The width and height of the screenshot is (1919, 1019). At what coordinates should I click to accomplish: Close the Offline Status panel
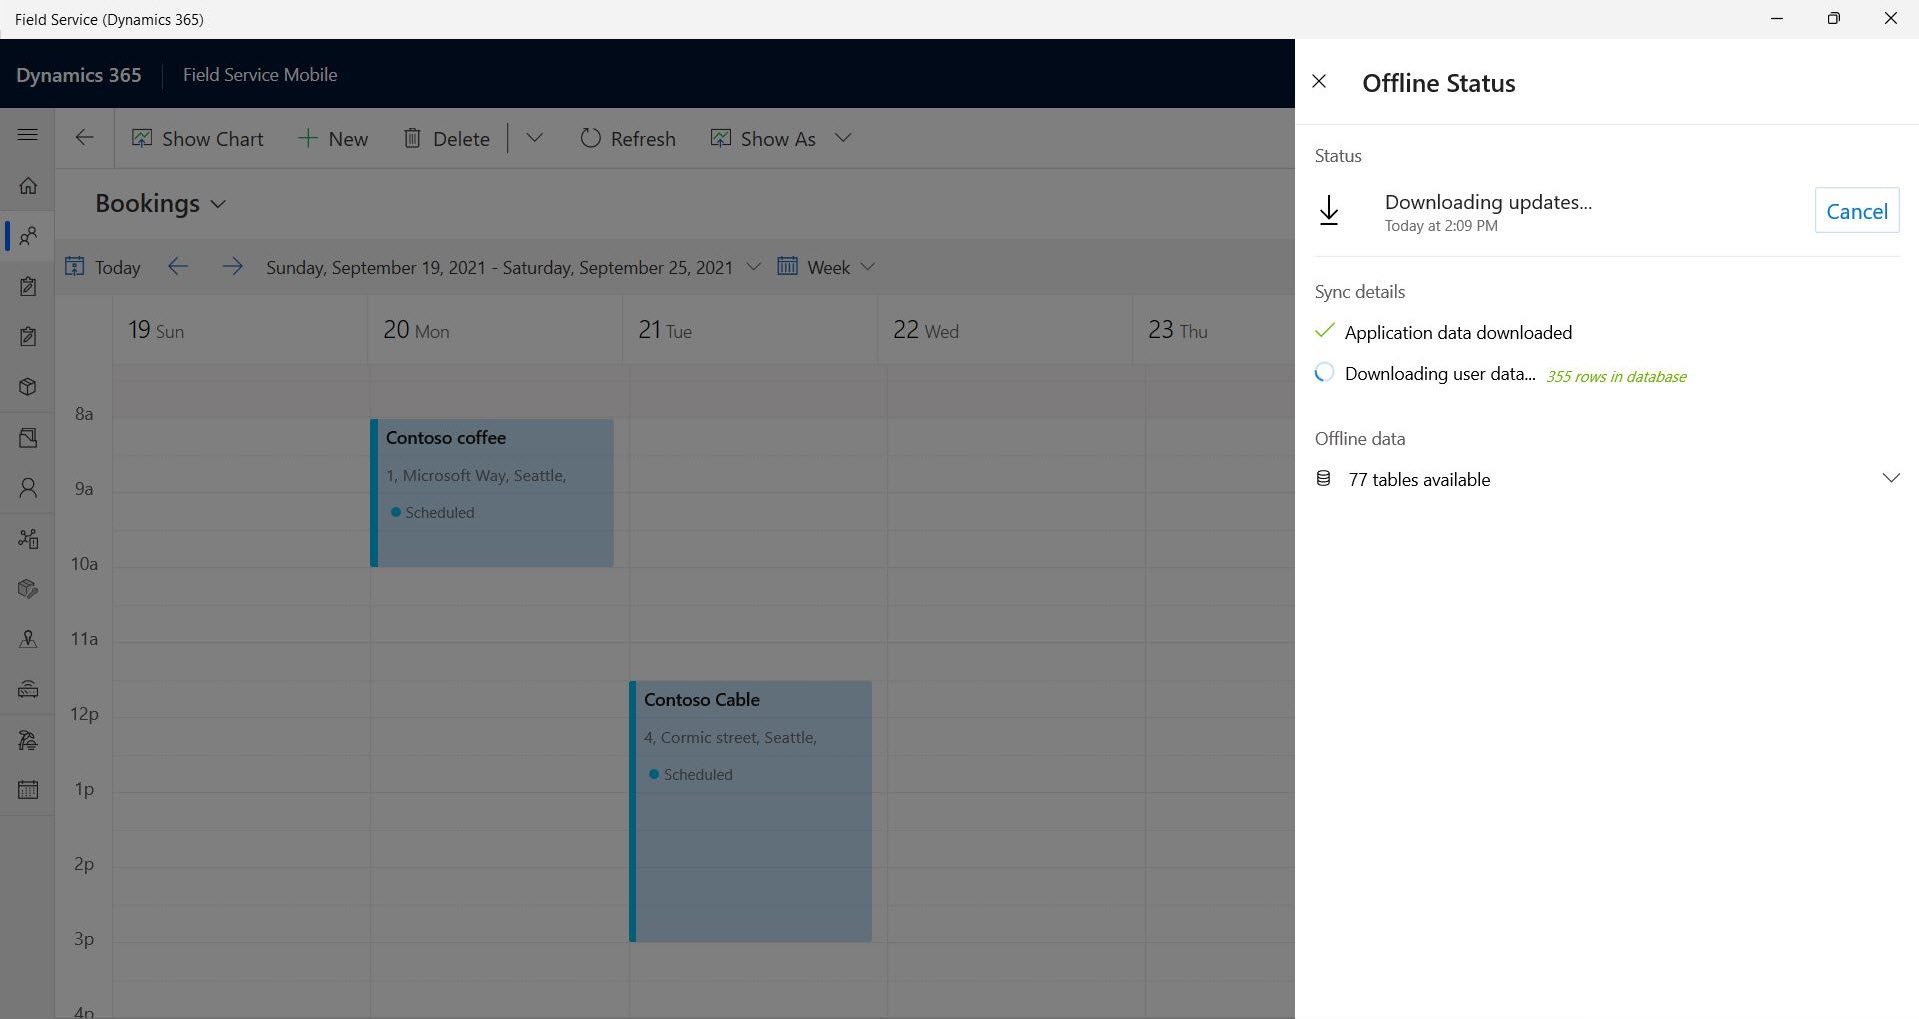(x=1319, y=82)
